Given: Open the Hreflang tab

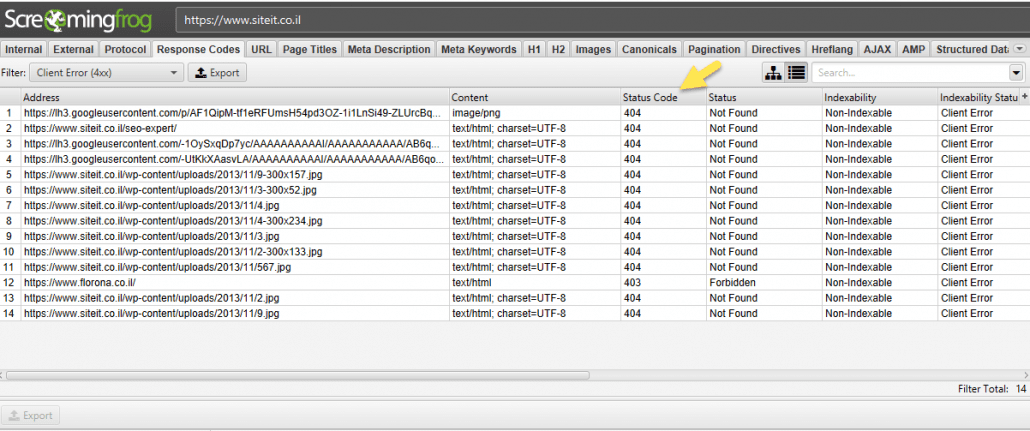Looking at the screenshot, I should click(832, 49).
